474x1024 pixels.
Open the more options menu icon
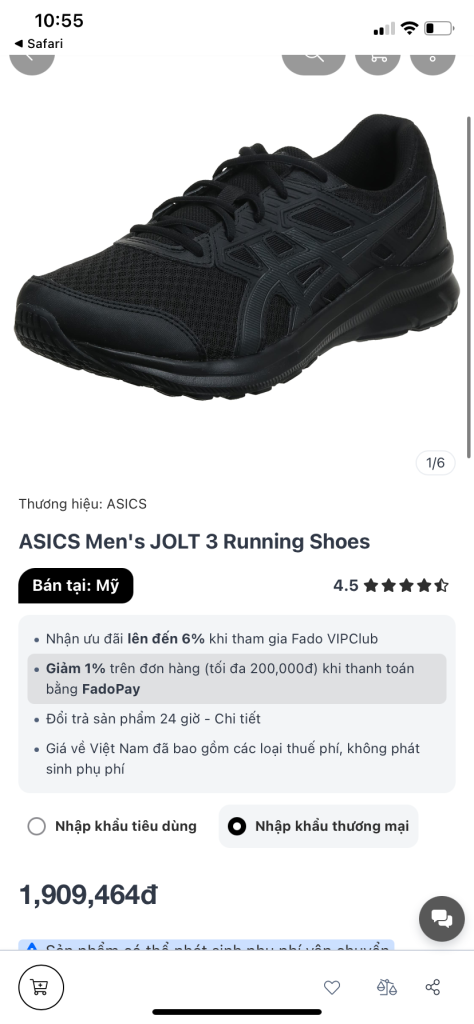(432, 61)
